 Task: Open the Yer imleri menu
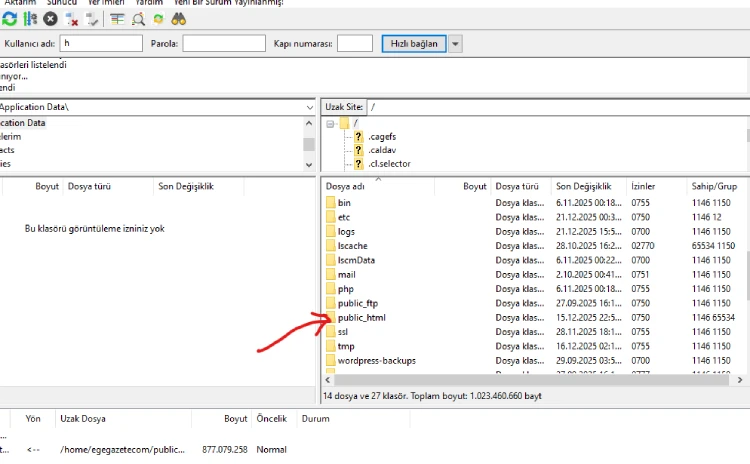106,2
